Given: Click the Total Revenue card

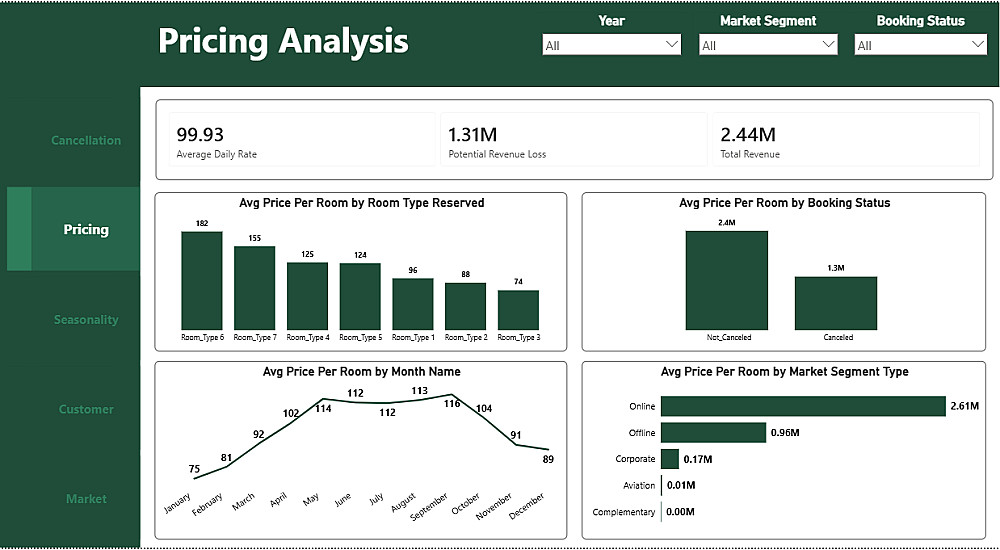Looking at the screenshot, I should pyautogui.click(x=846, y=140).
